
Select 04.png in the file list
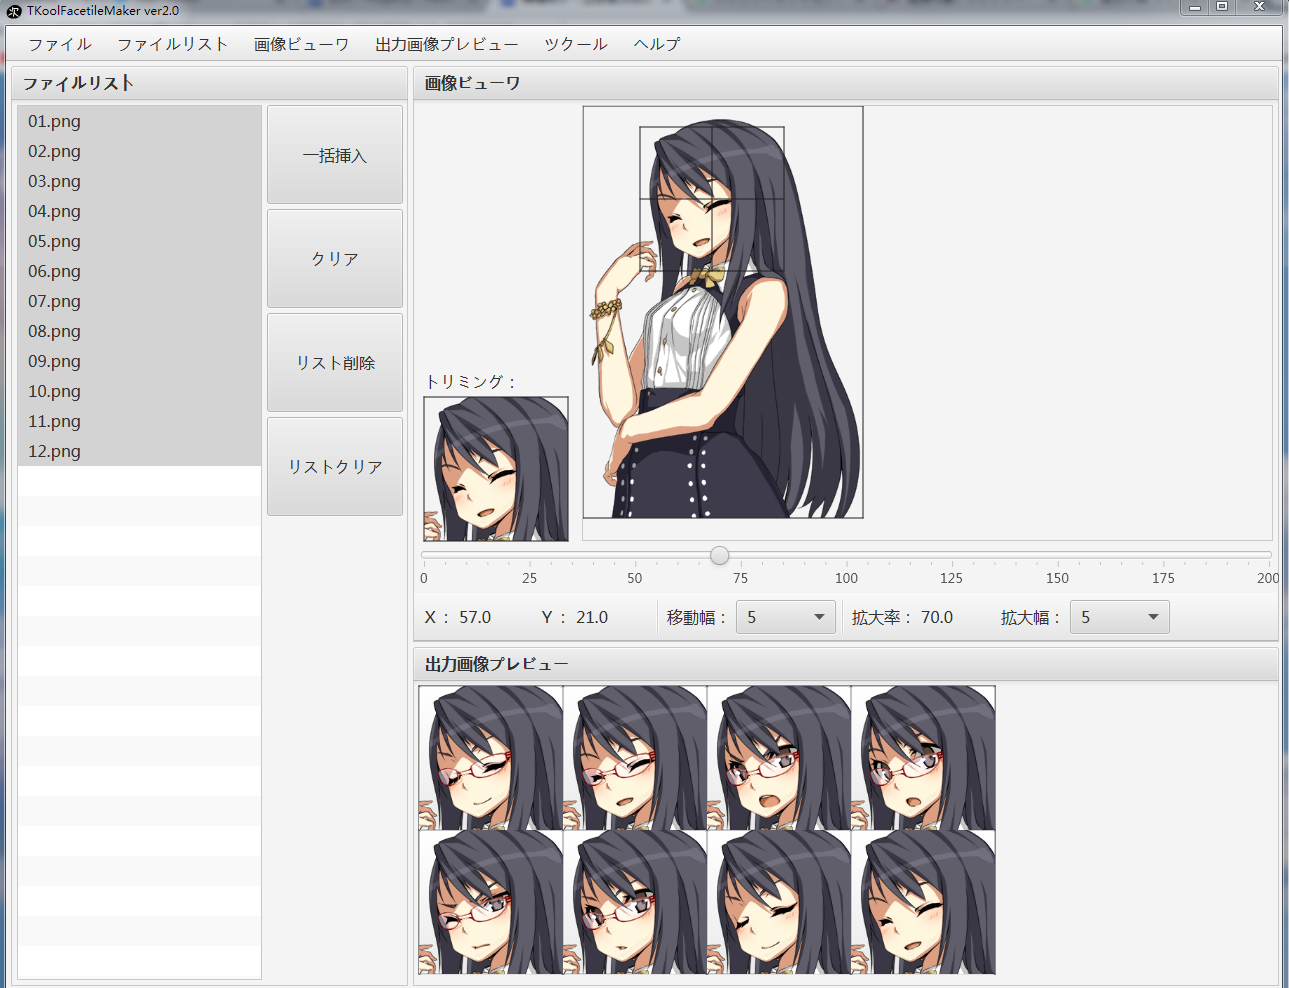140,211
